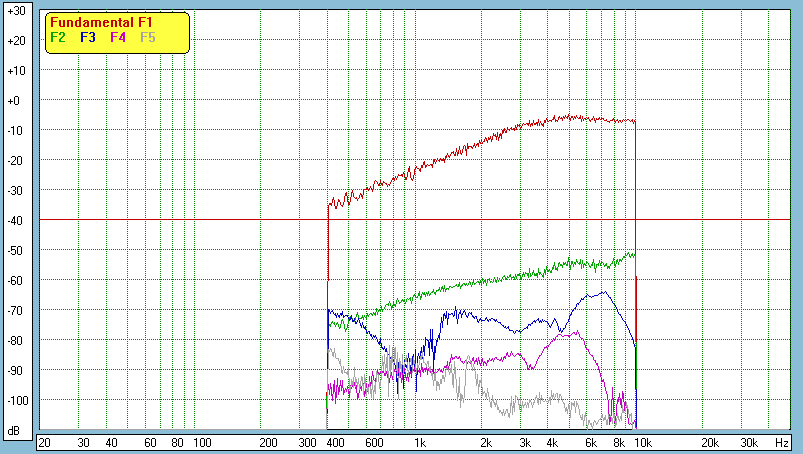Click the 10k label on the frequency axis

[x=638, y=442]
